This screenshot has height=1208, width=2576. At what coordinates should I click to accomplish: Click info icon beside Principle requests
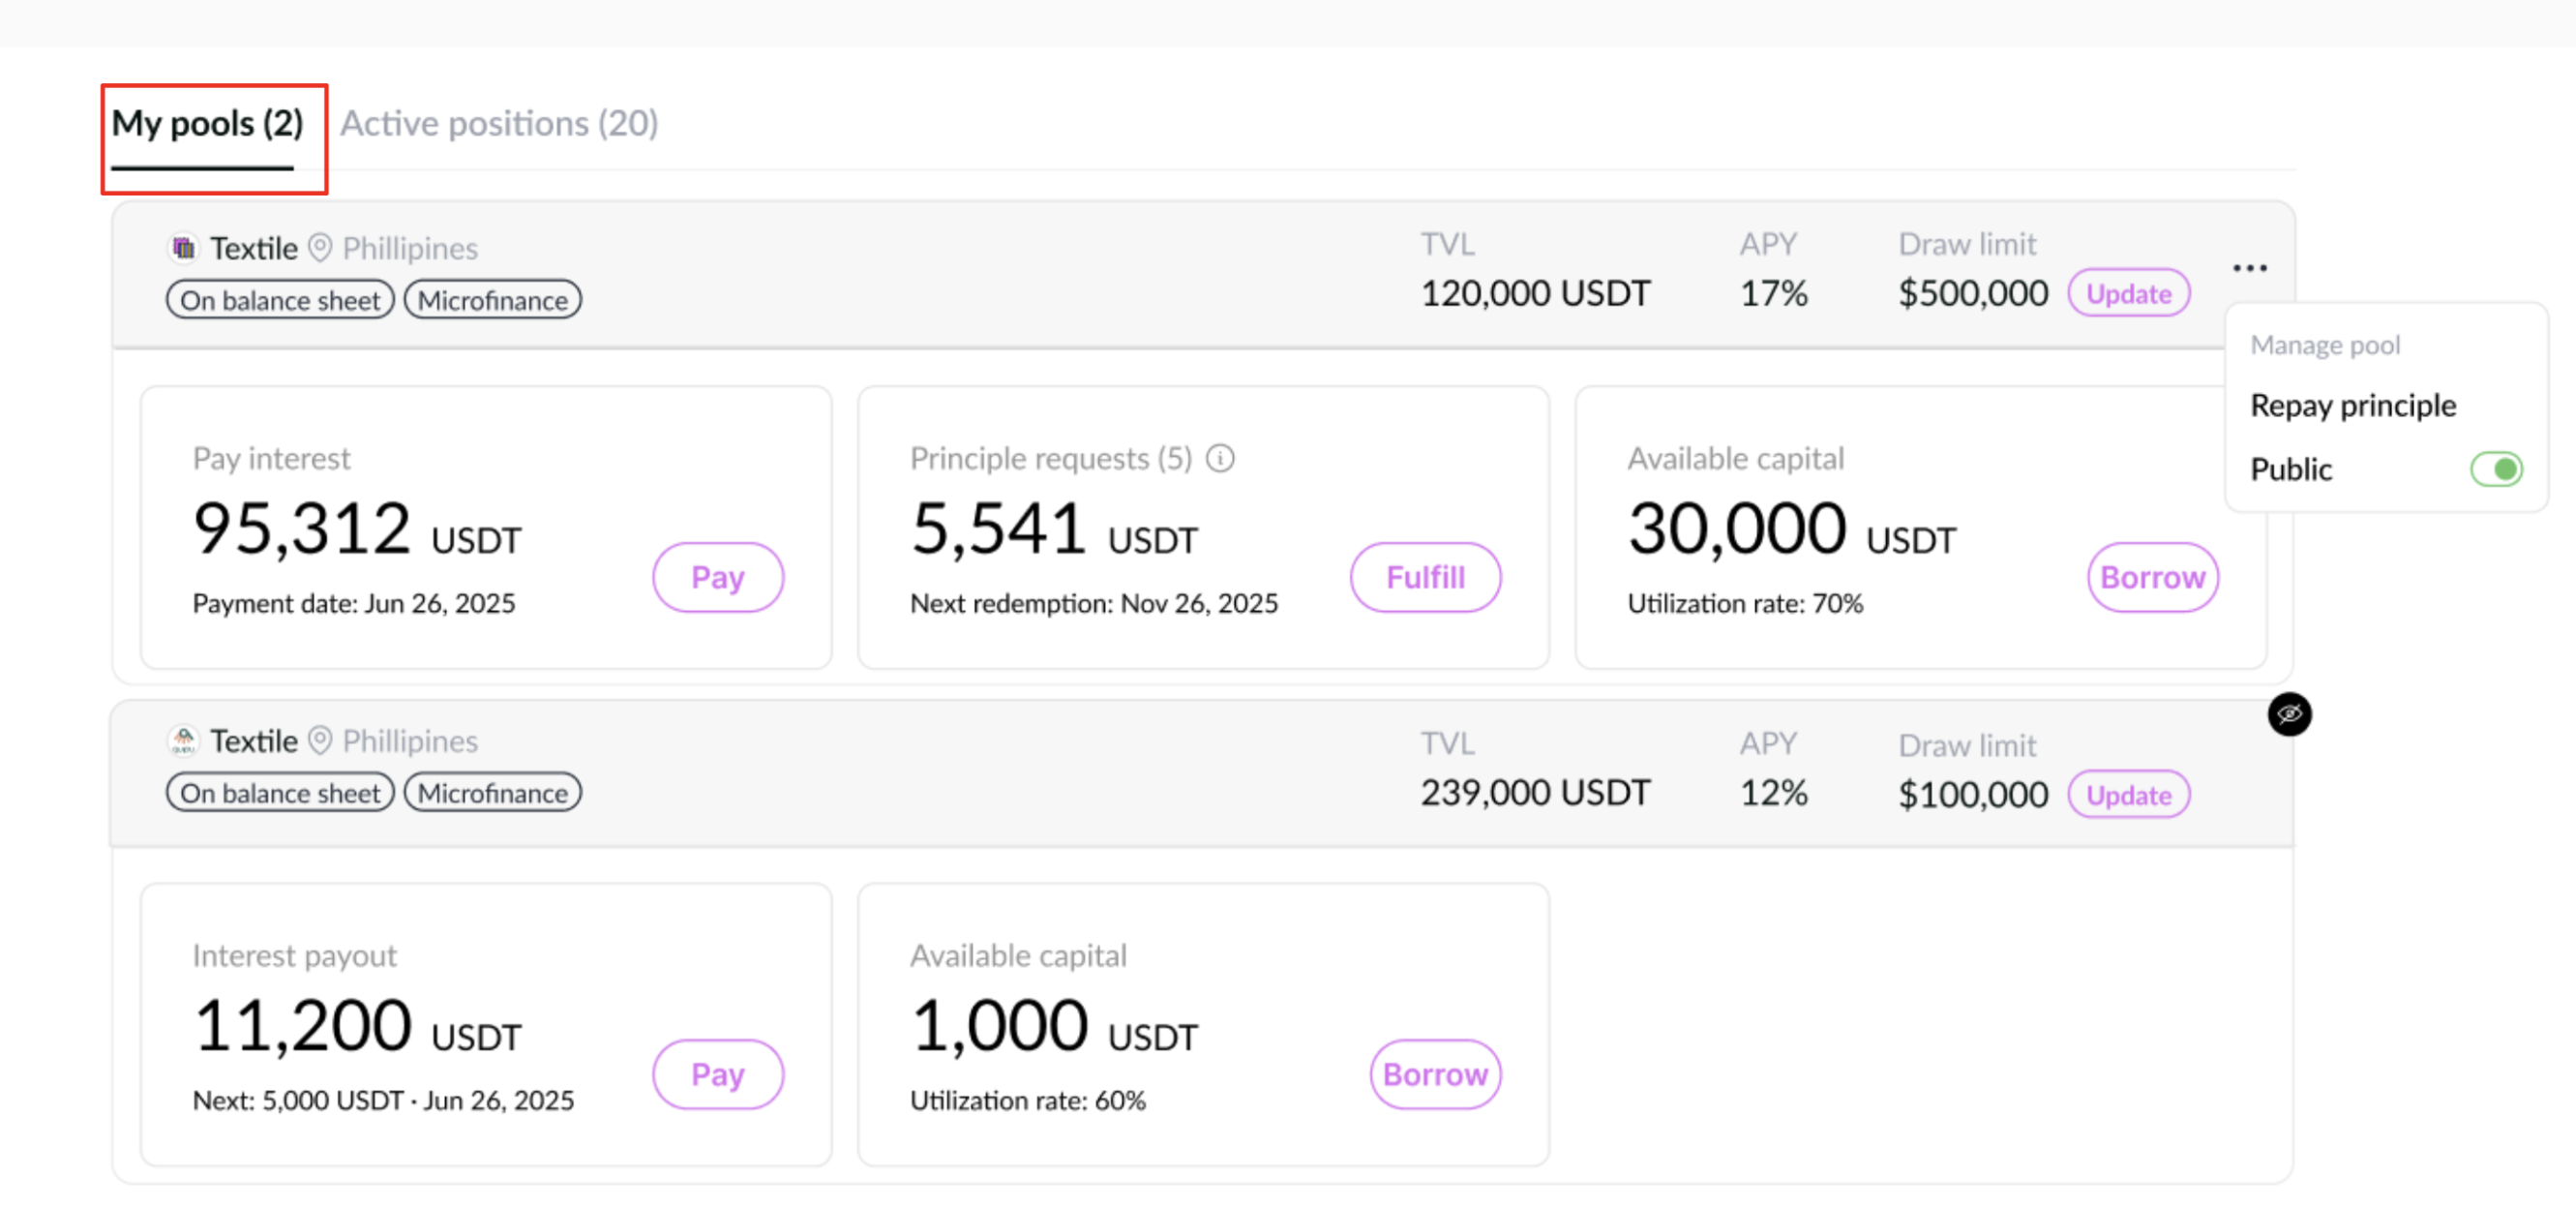coord(1220,458)
